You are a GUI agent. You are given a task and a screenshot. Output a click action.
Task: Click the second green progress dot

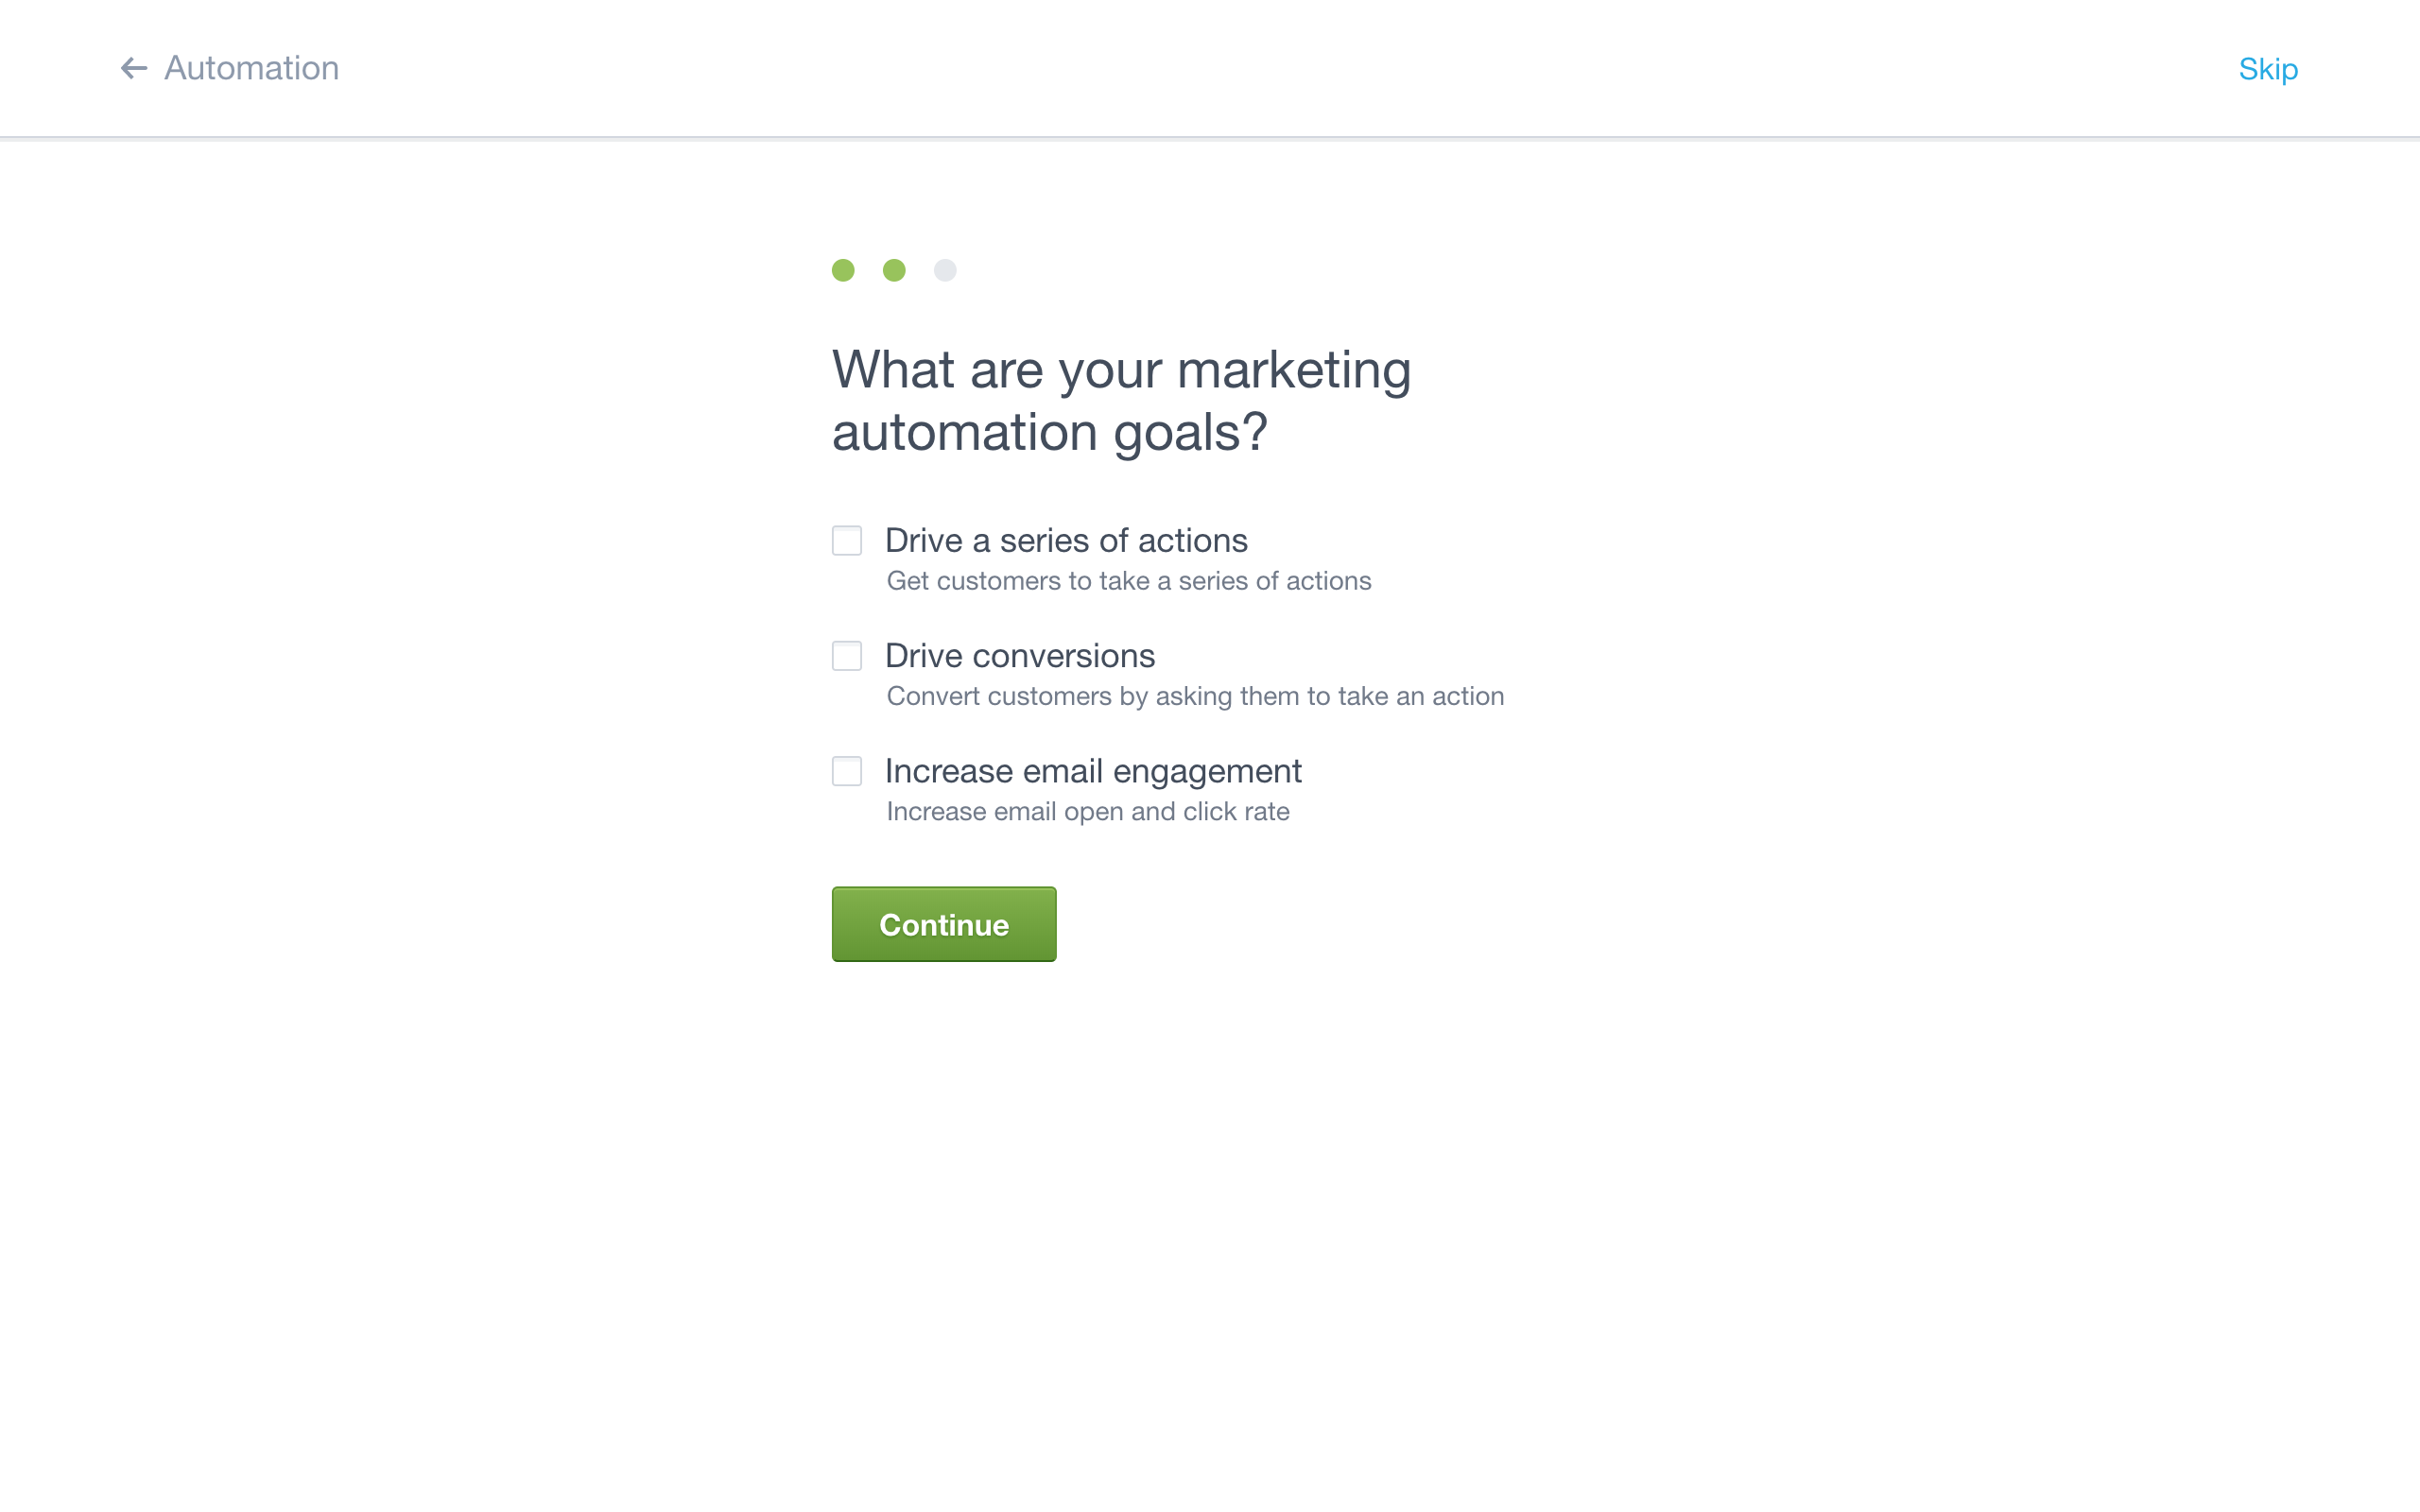point(894,270)
